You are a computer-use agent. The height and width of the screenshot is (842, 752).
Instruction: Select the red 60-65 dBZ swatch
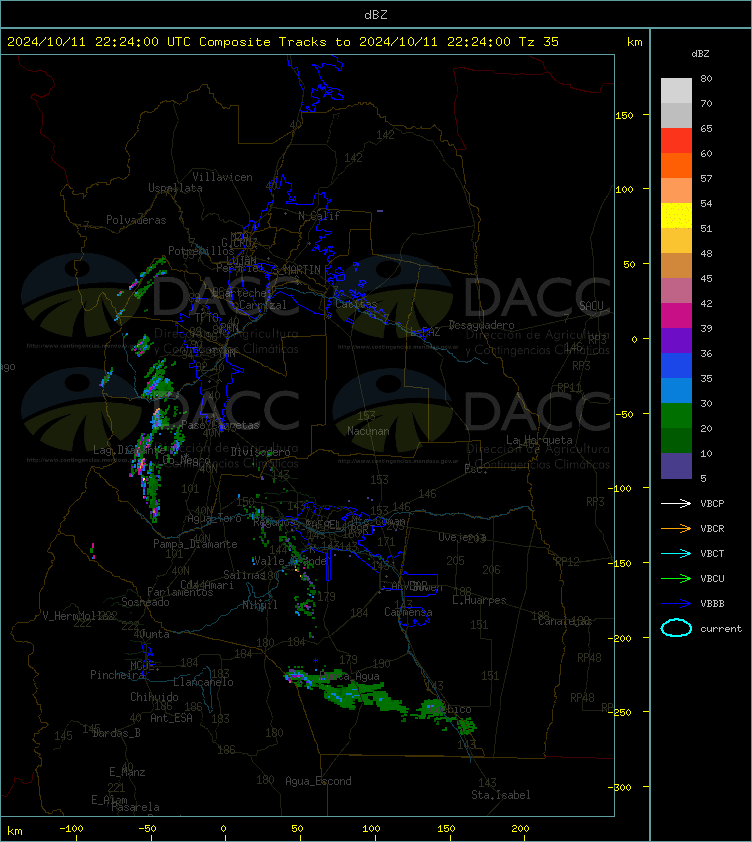coord(676,141)
